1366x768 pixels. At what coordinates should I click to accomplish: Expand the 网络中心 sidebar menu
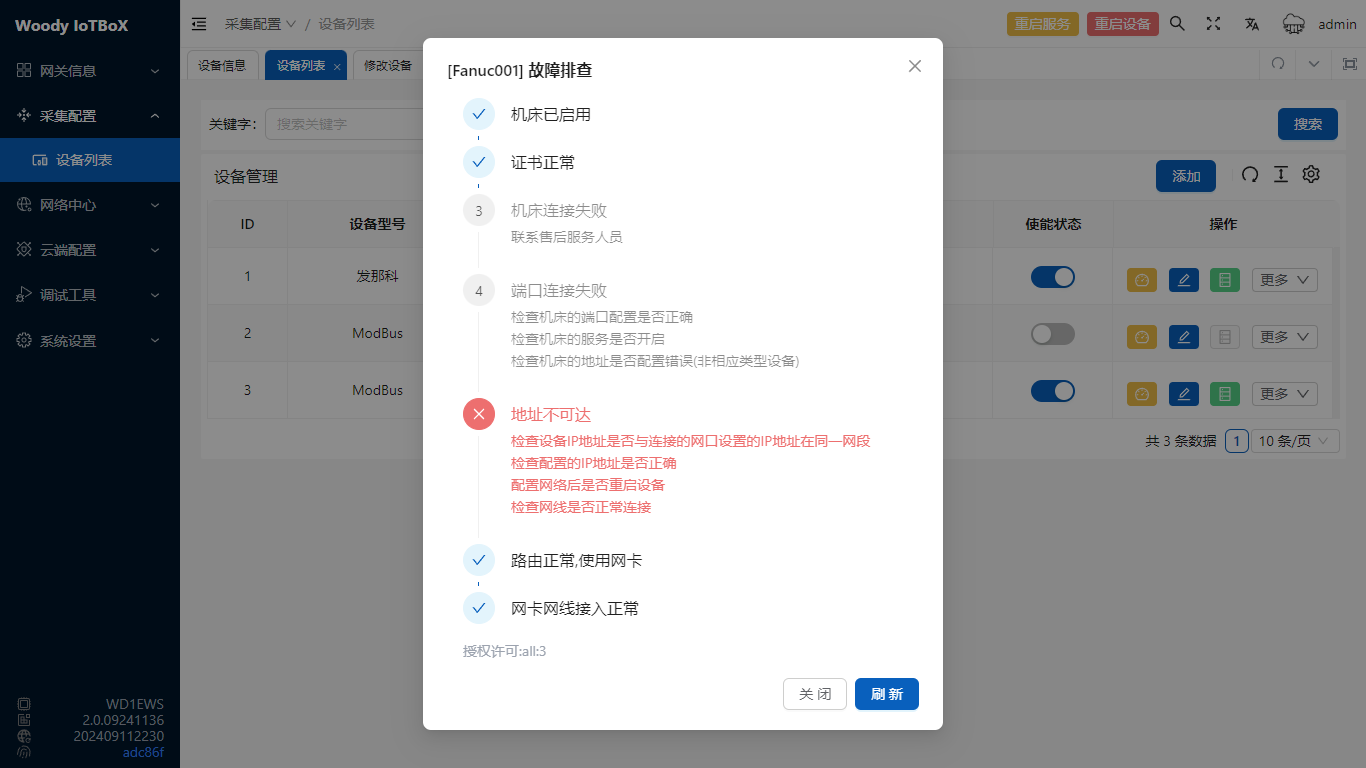pyautogui.click(x=90, y=205)
